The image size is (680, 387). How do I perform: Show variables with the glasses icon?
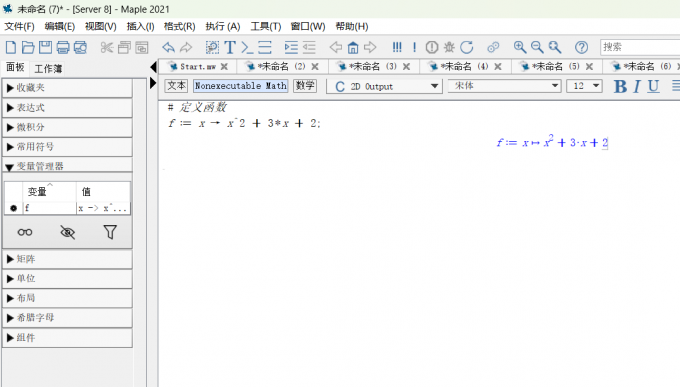pyautogui.click(x=25, y=233)
